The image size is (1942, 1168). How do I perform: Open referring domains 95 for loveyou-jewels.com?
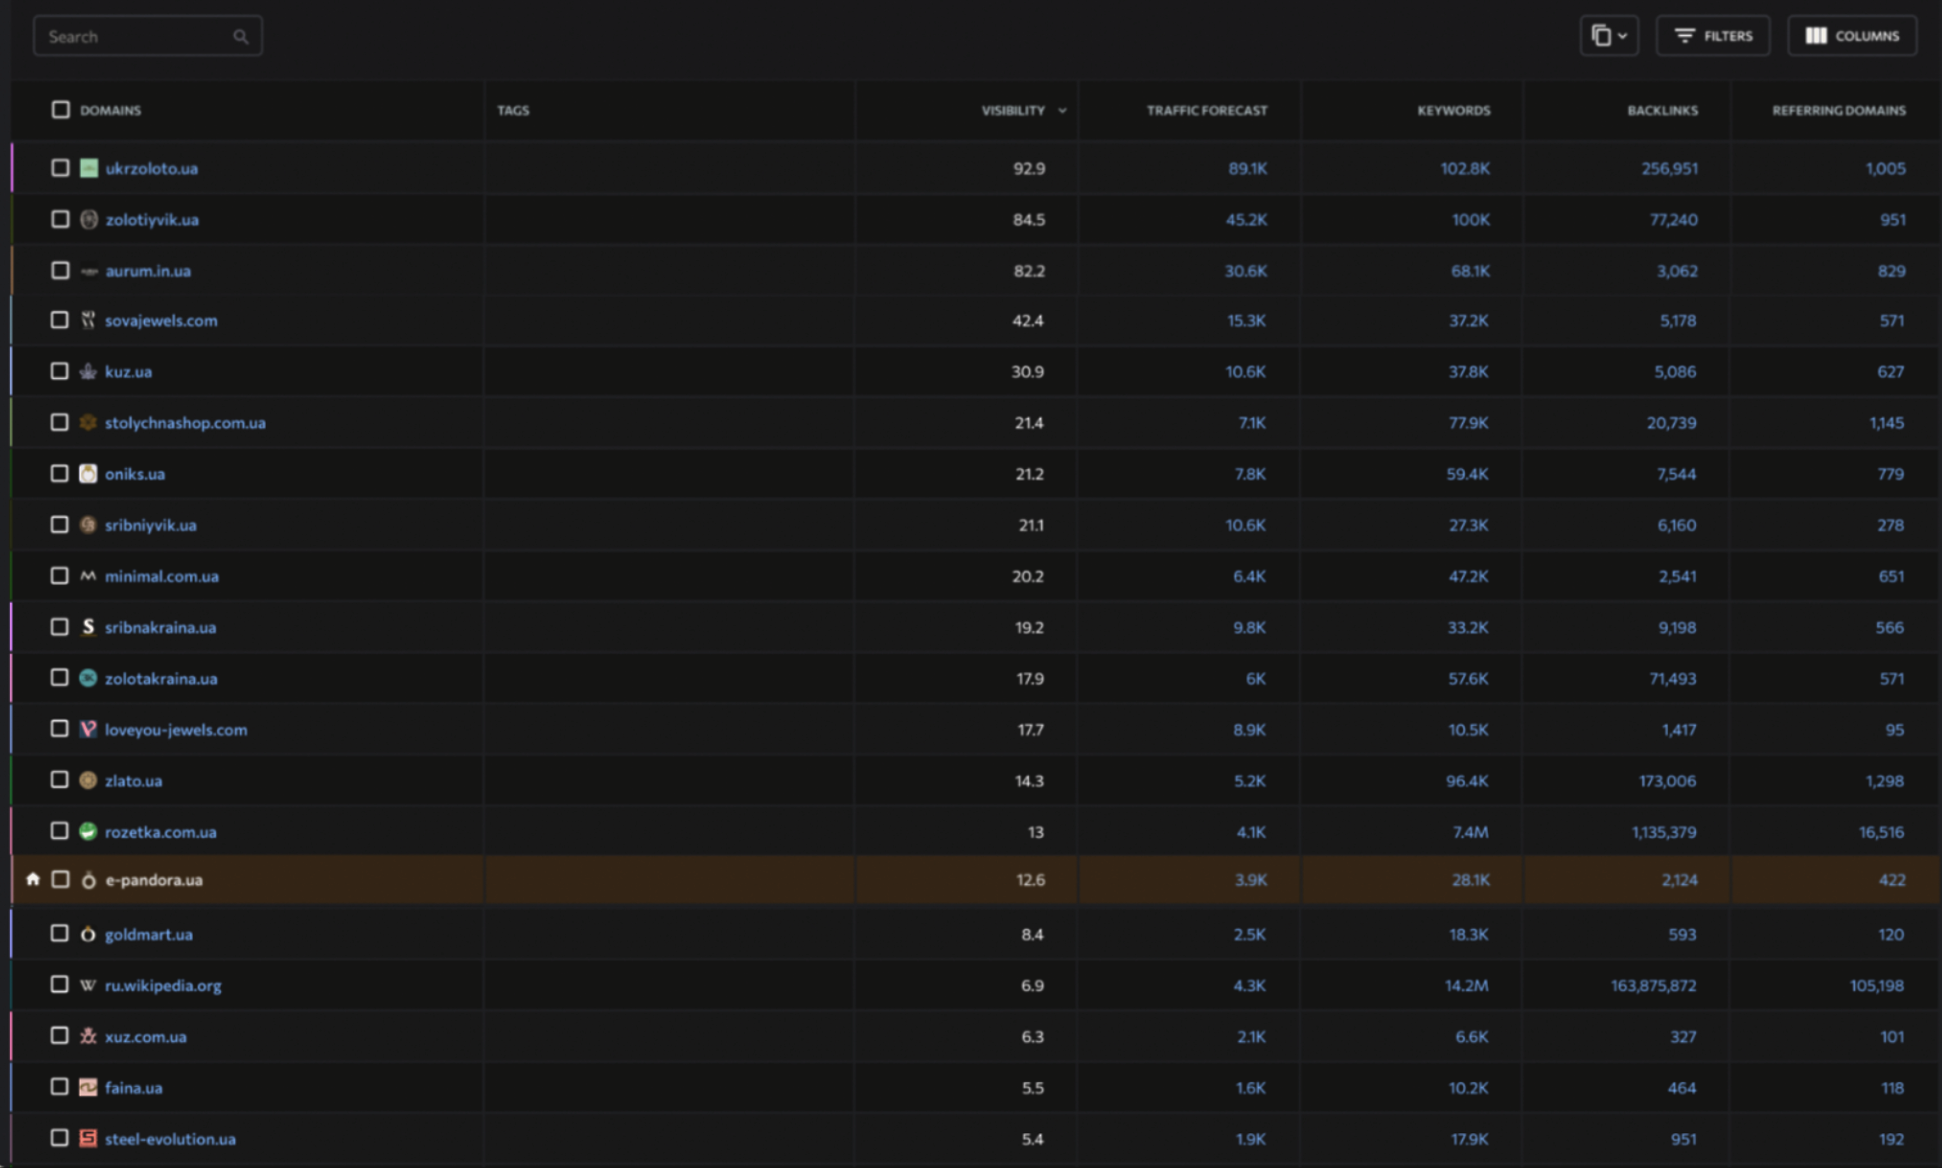(x=1894, y=730)
